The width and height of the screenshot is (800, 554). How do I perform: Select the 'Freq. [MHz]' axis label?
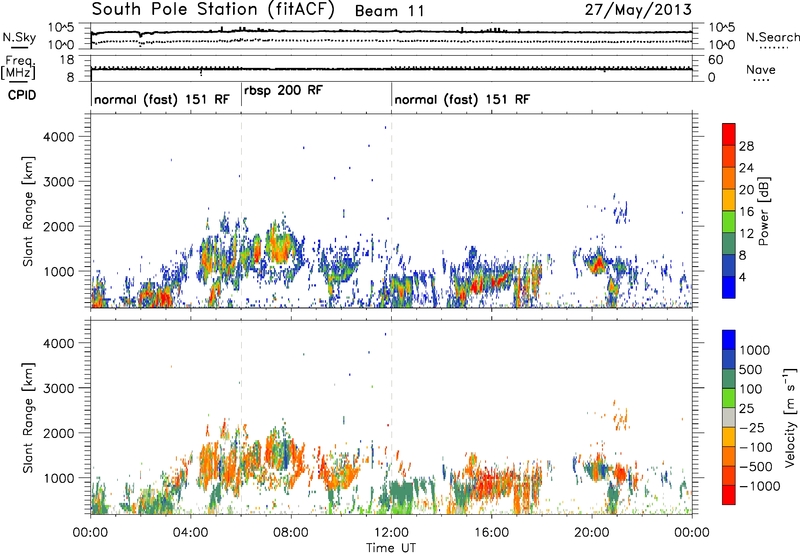coord(18,68)
